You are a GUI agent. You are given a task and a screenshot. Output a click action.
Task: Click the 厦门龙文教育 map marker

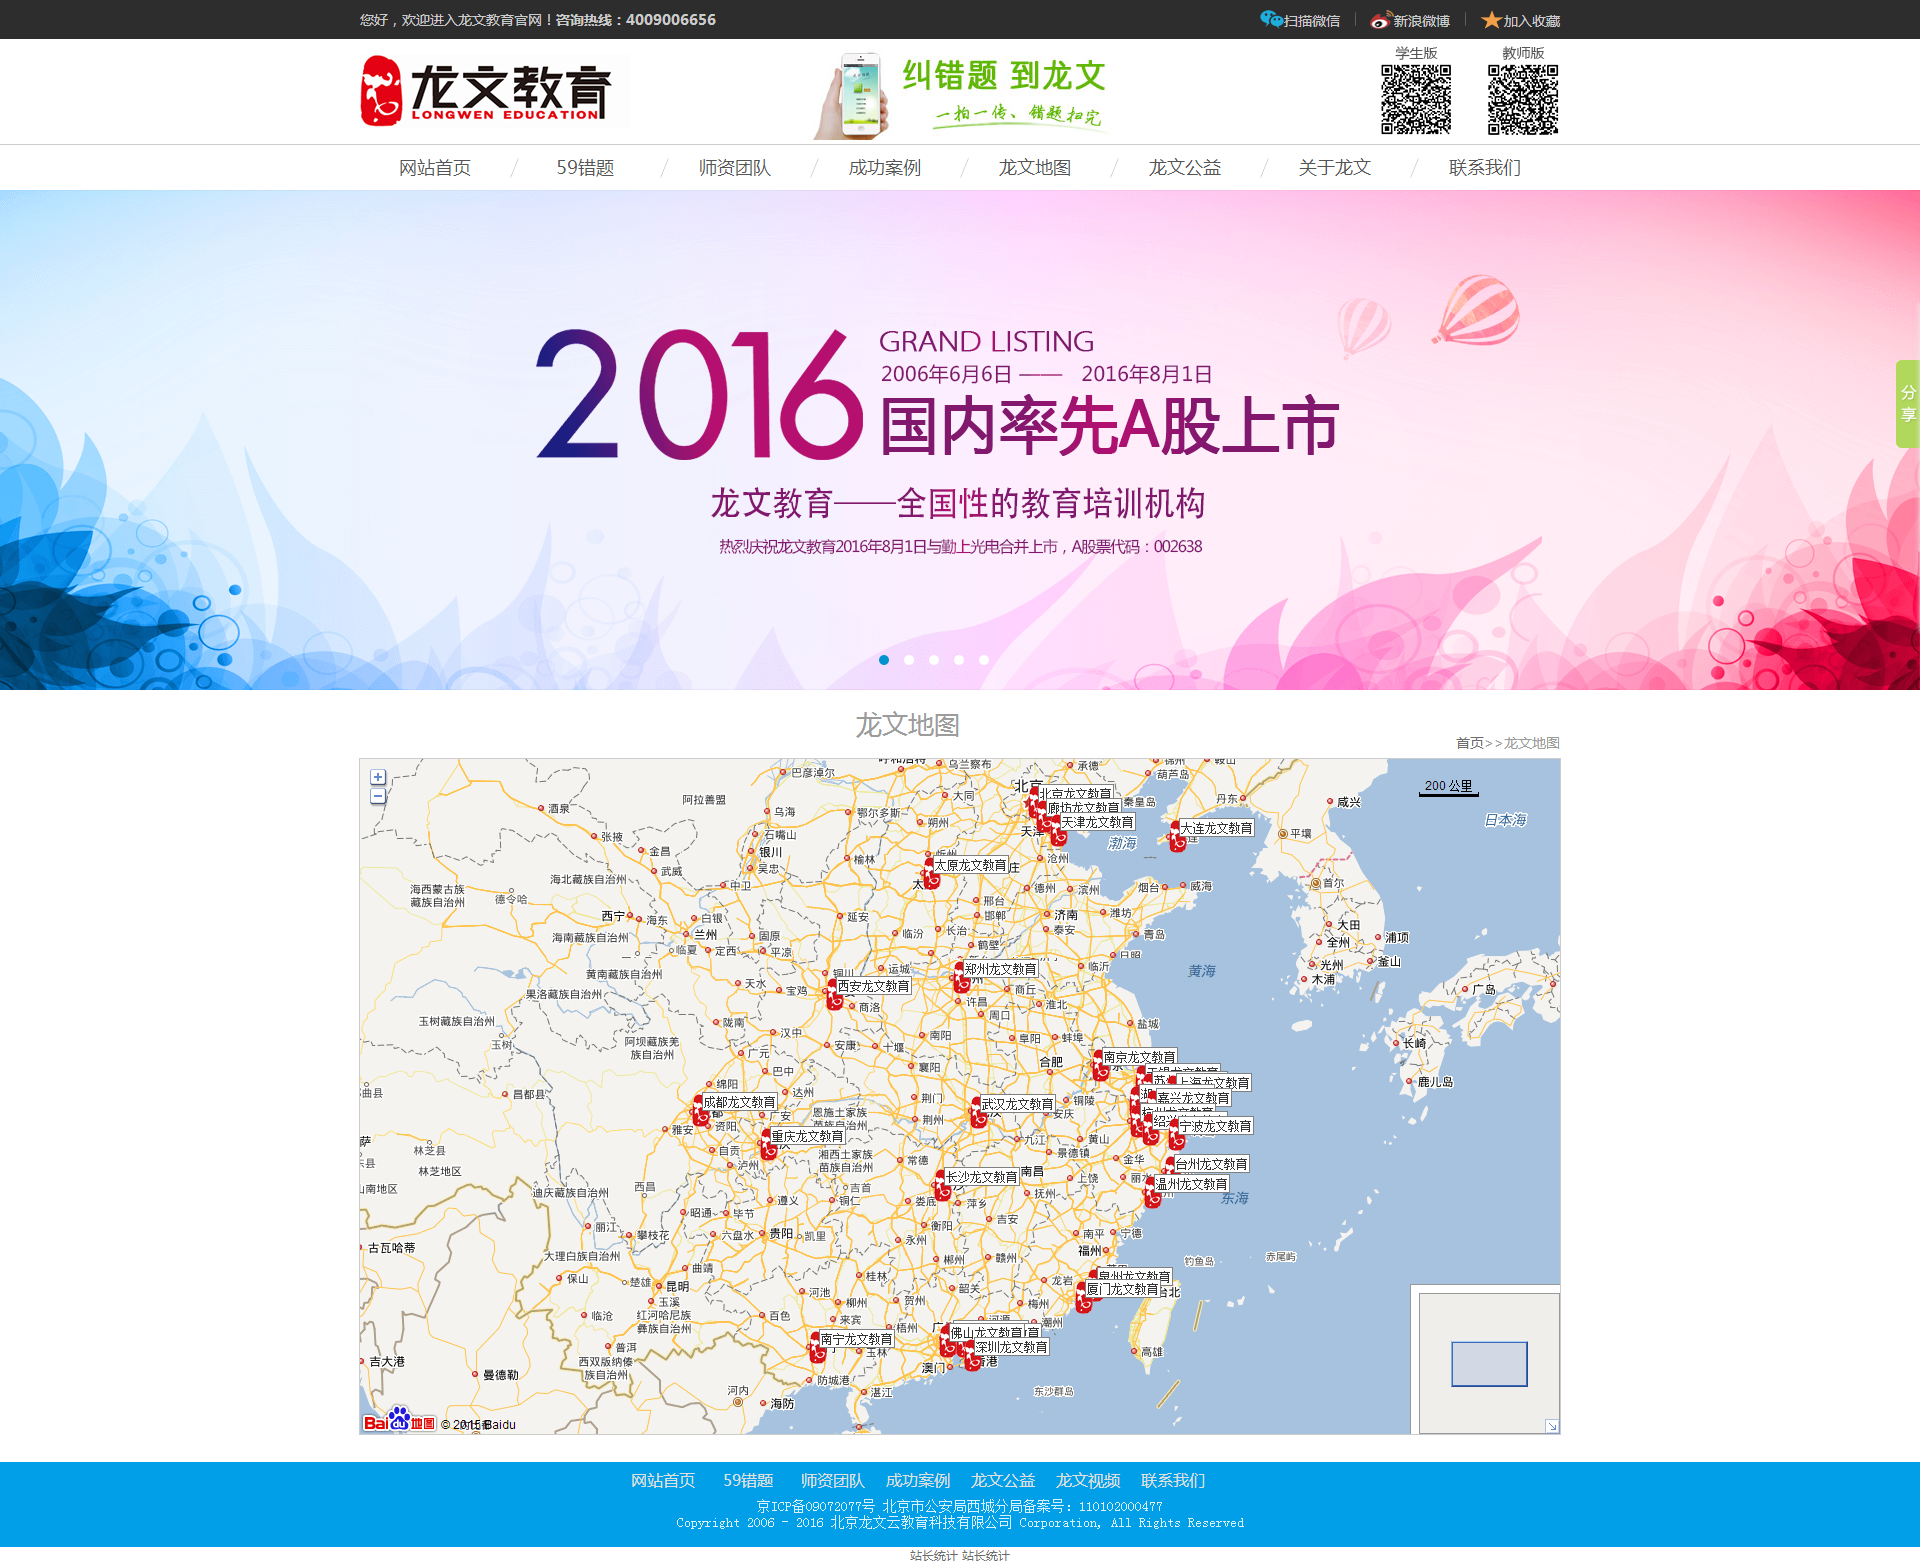(x=1084, y=1299)
